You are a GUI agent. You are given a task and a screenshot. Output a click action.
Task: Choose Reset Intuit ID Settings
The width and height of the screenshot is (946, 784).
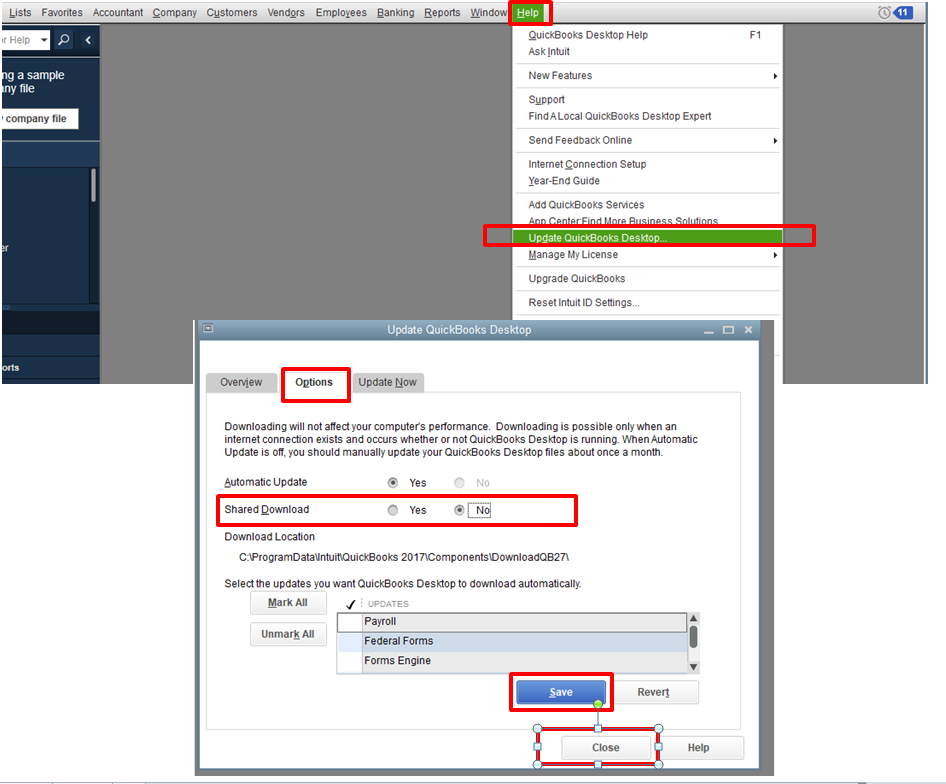coord(647,303)
